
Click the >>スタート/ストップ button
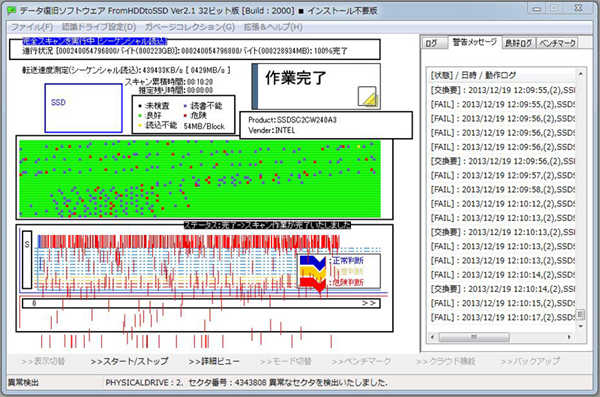129,361
